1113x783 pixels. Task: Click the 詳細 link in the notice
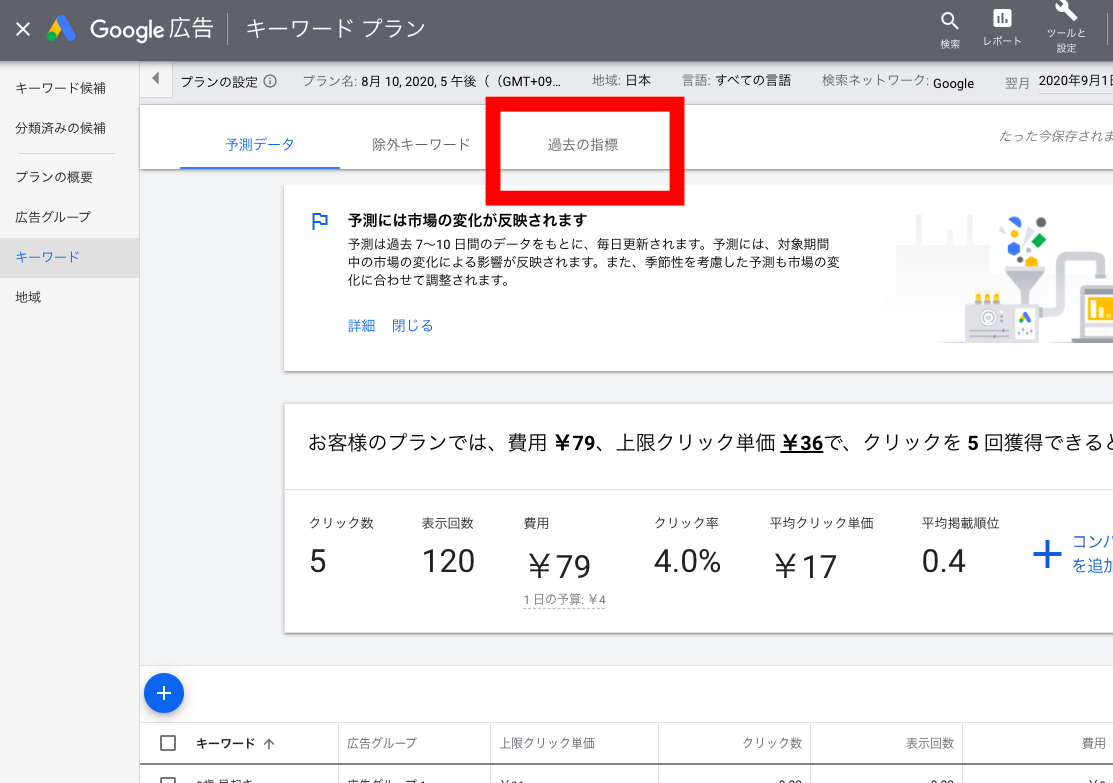click(x=361, y=326)
